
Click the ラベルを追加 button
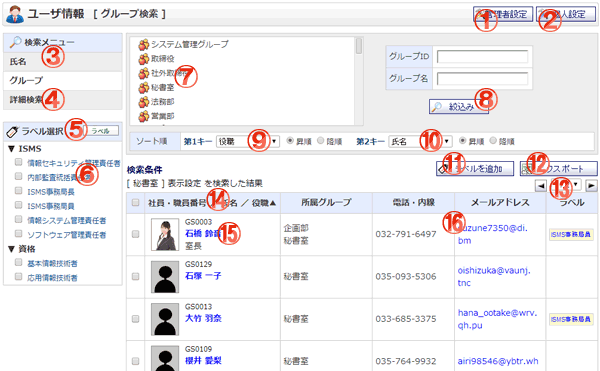point(475,169)
